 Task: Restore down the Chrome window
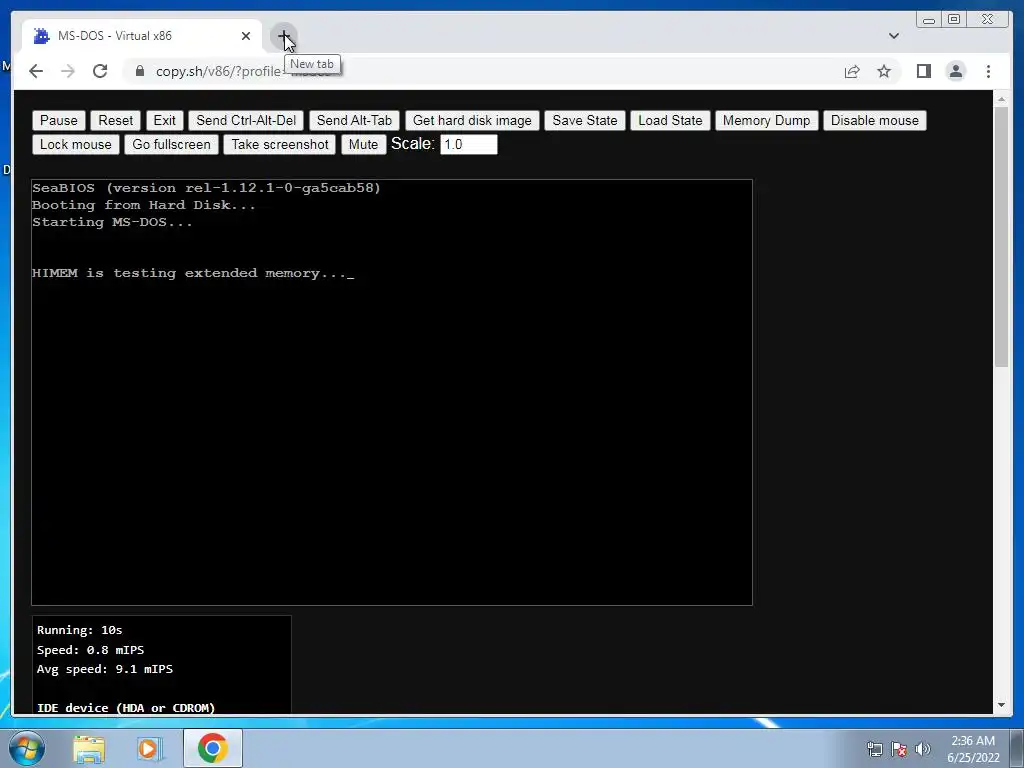point(953,20)
